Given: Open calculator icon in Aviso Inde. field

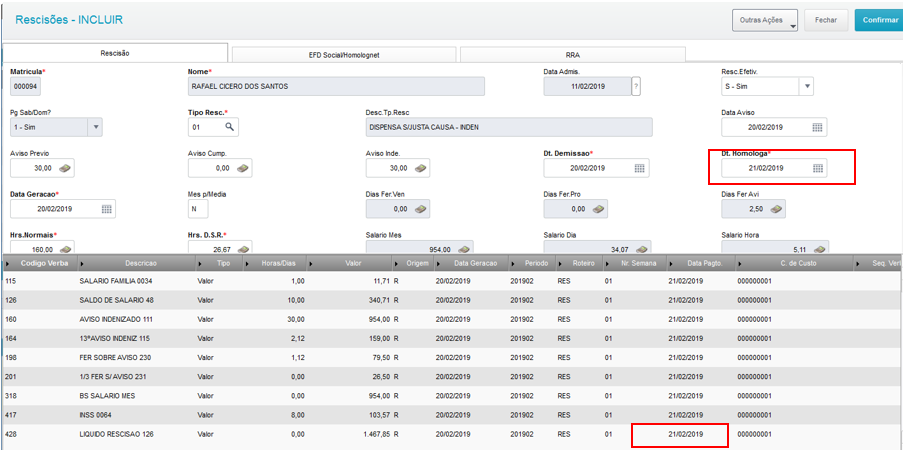Looking at the screenshot, I should click(x=421, y=168).
